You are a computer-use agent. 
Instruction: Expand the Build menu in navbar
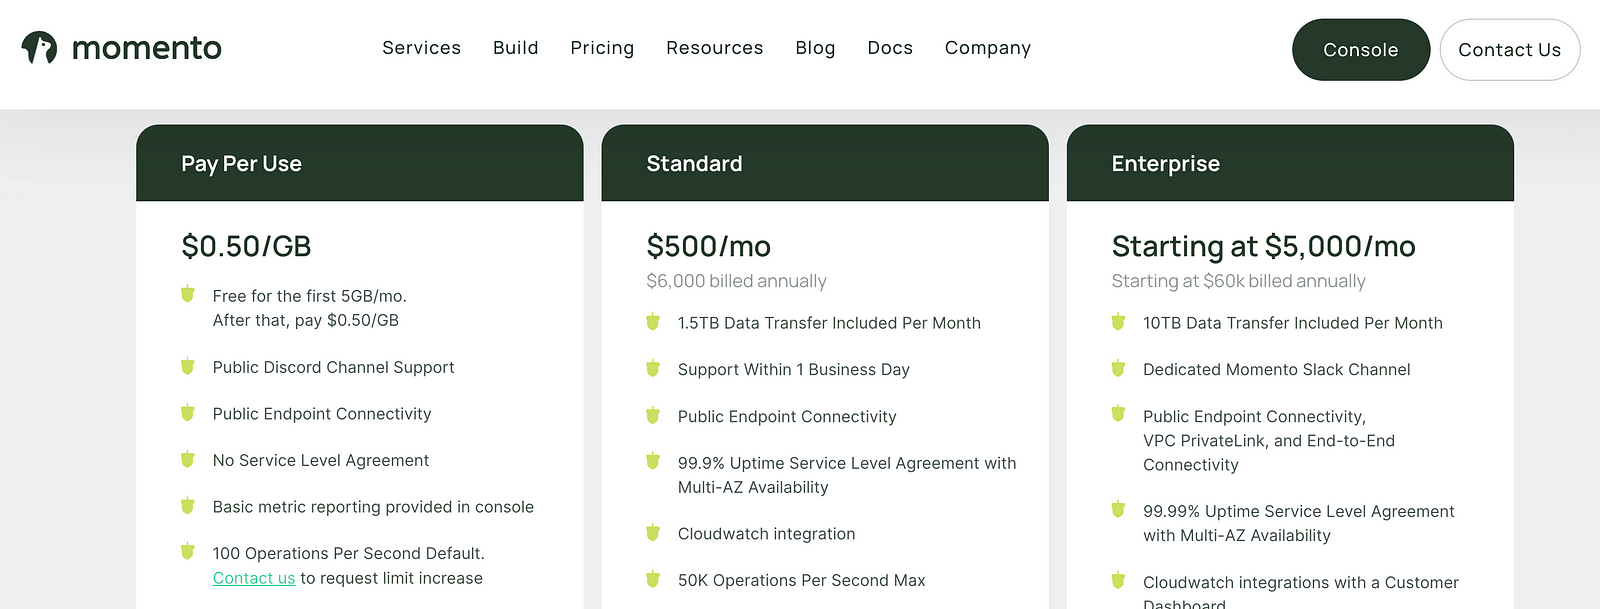(515, 48)
